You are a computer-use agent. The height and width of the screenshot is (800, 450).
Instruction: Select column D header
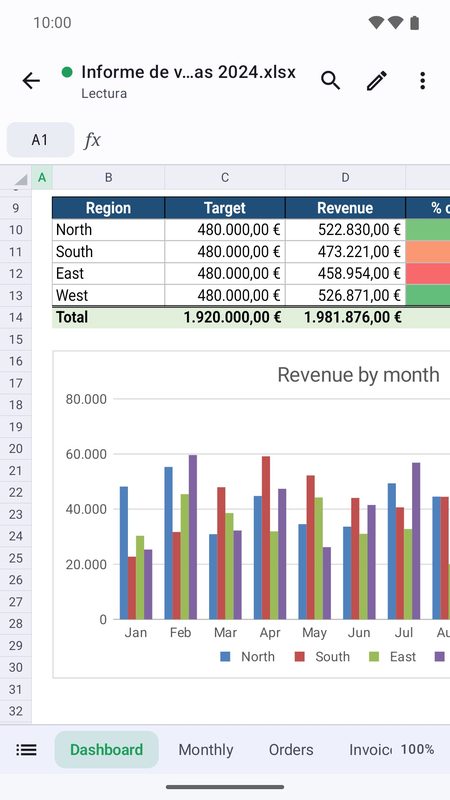tap(345, 178)
